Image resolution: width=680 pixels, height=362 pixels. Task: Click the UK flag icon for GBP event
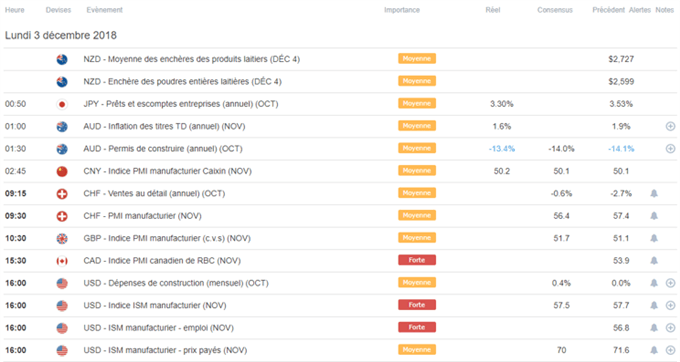(62, 238)
